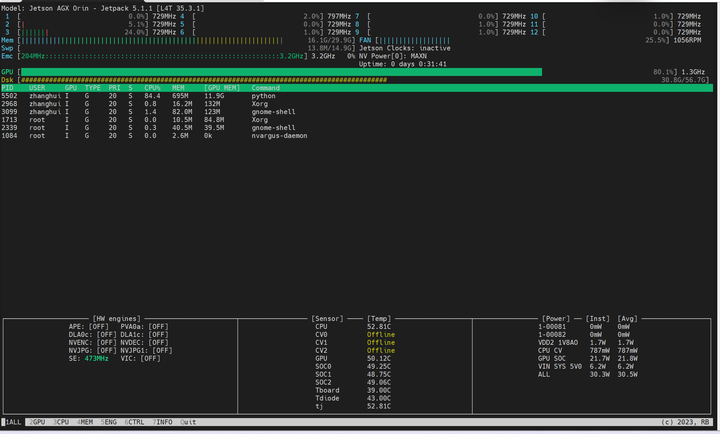
Task: Click the CPU% column header
Action: [x=152, y=88]
